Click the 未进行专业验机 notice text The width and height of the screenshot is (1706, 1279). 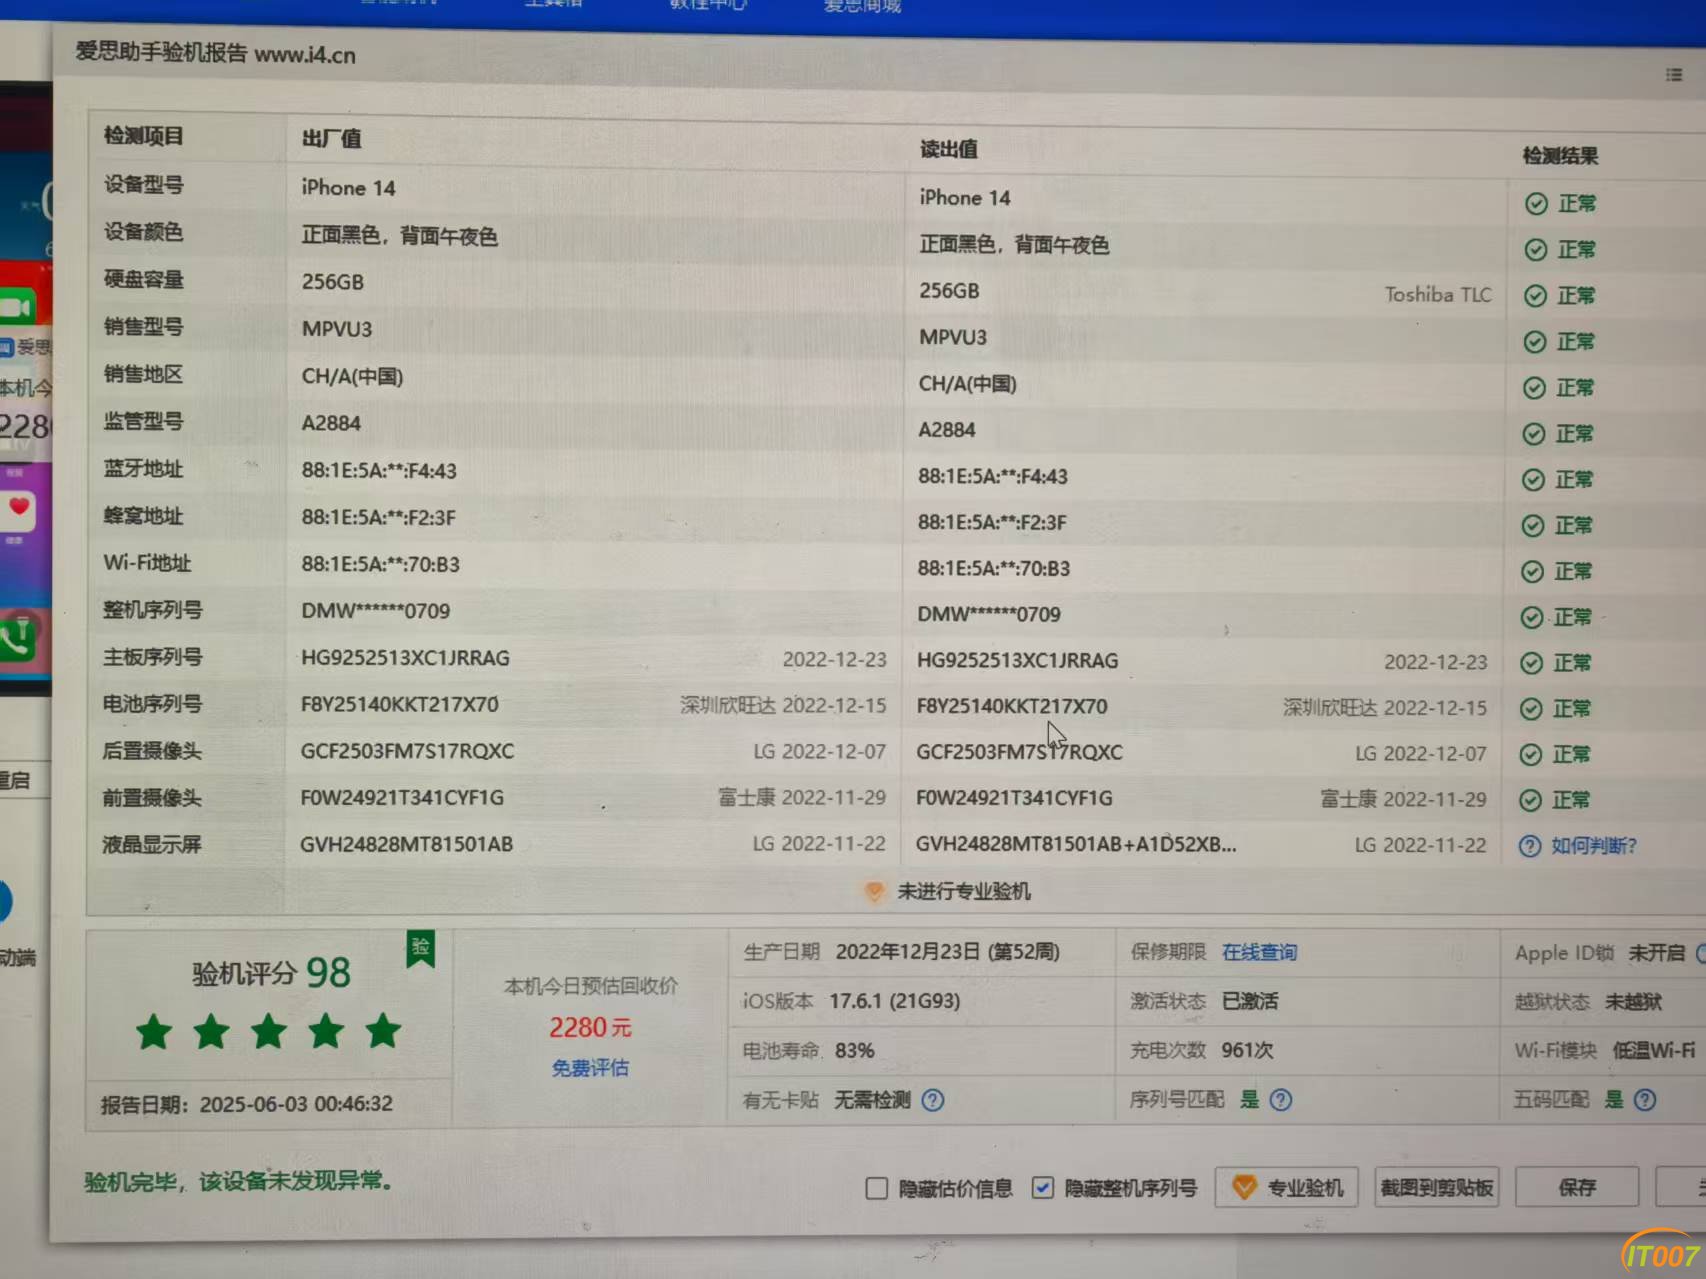(x=964, y=891)
